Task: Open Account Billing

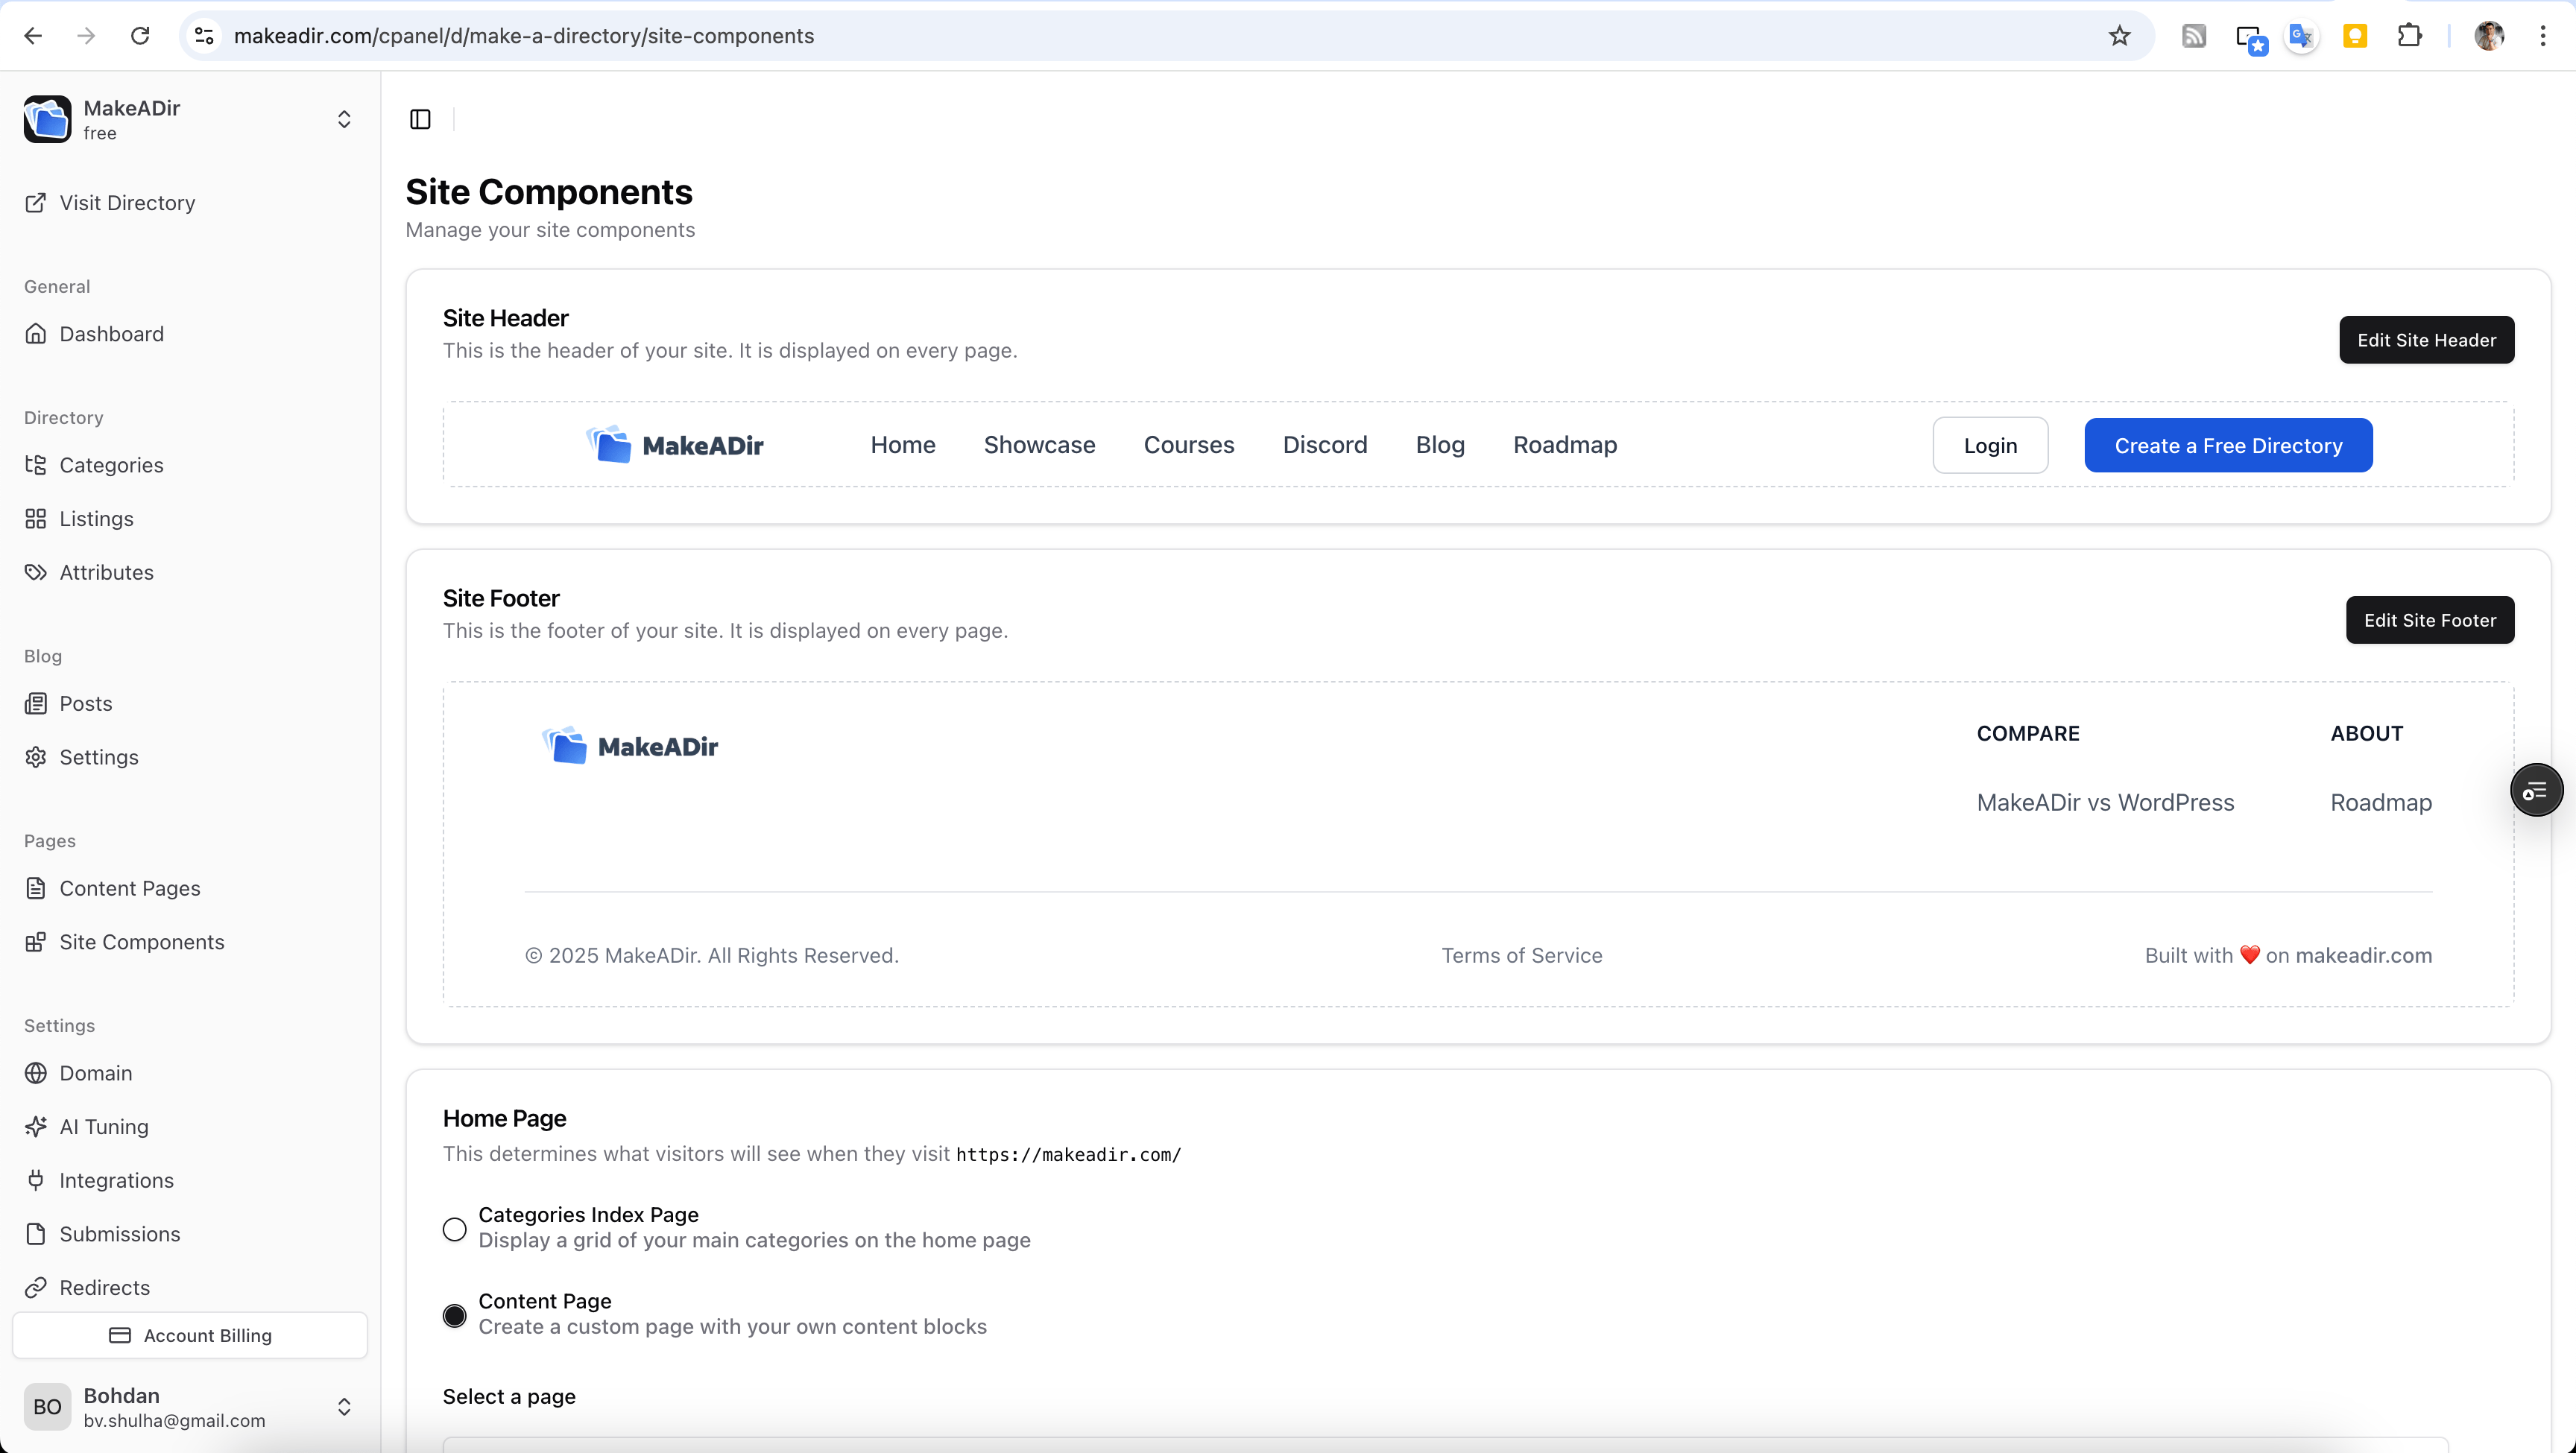Action: click(x=190, y=1335)
